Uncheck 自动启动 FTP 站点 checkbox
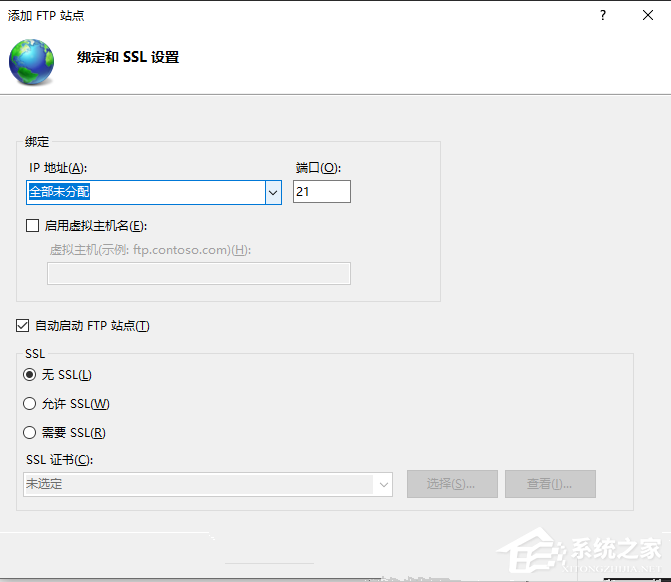The image size is (671, 582). click(x=23, y=326)
